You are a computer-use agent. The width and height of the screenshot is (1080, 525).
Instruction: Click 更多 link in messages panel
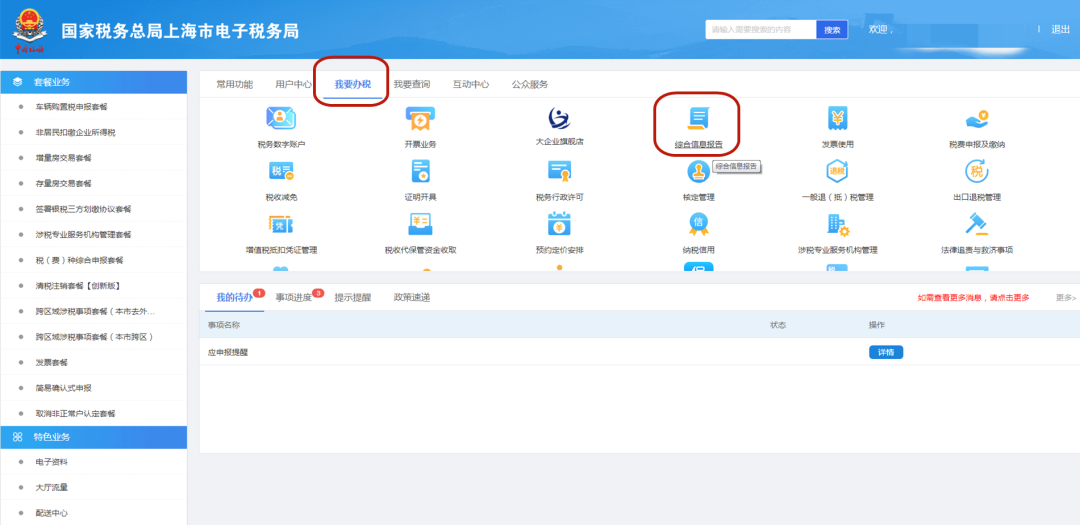(x=1066, y=298)
